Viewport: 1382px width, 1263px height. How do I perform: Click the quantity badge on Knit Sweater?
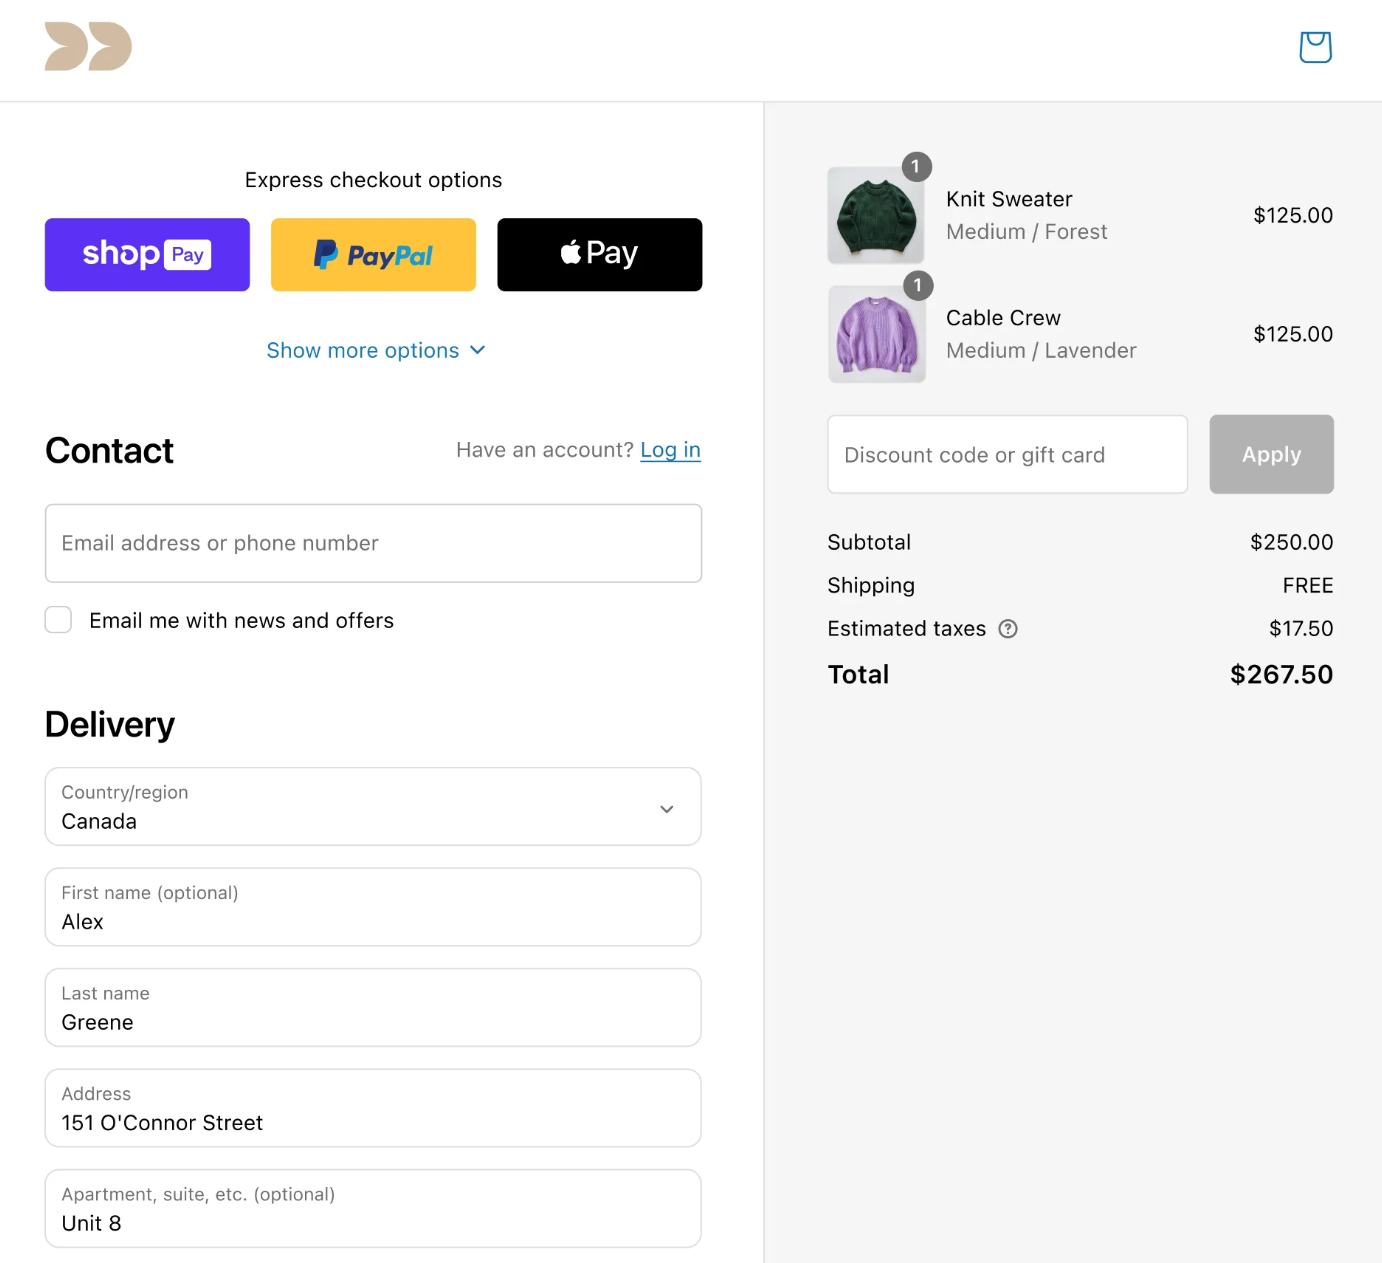pos(918,167)
